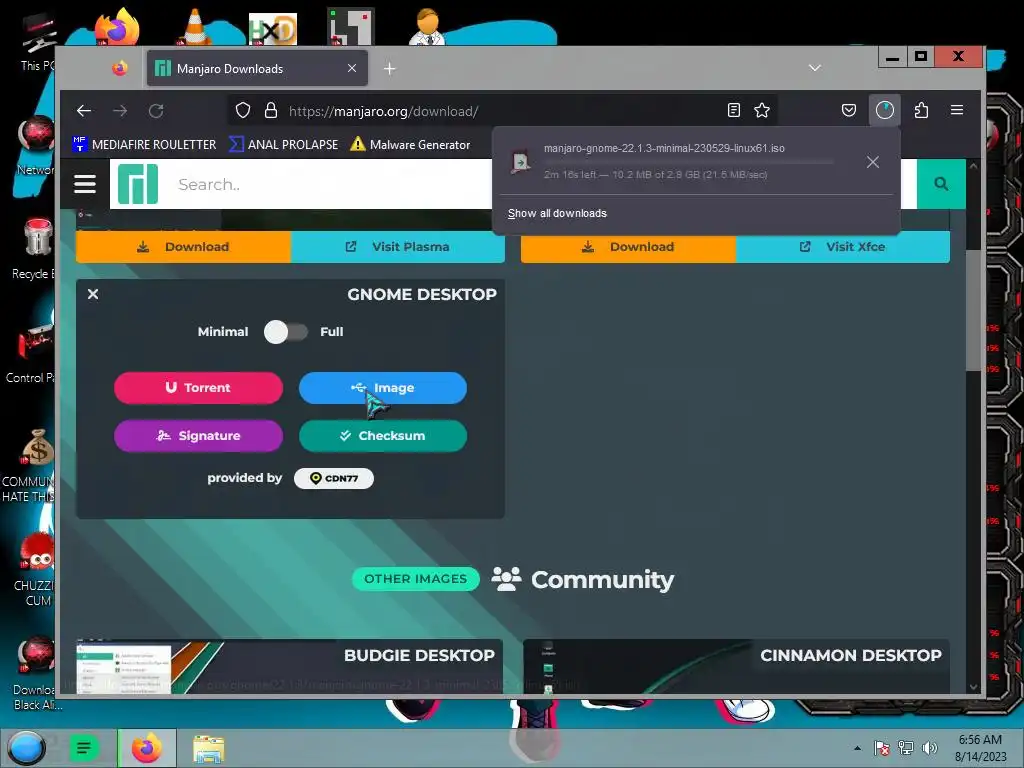Cancel the manjaro-gnome ISO download

coord(872,162)
